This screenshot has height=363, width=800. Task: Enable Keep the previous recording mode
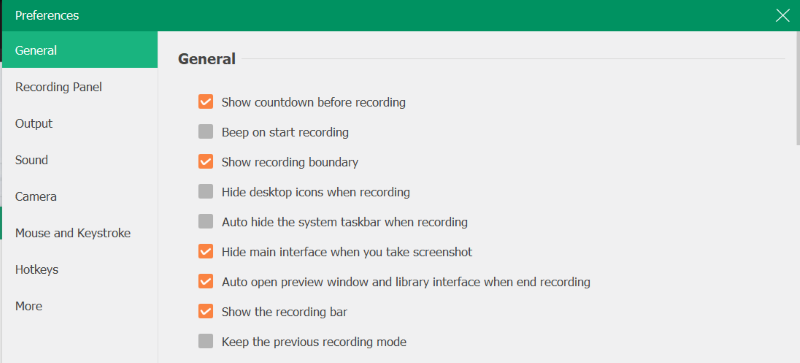pos(206,341)
